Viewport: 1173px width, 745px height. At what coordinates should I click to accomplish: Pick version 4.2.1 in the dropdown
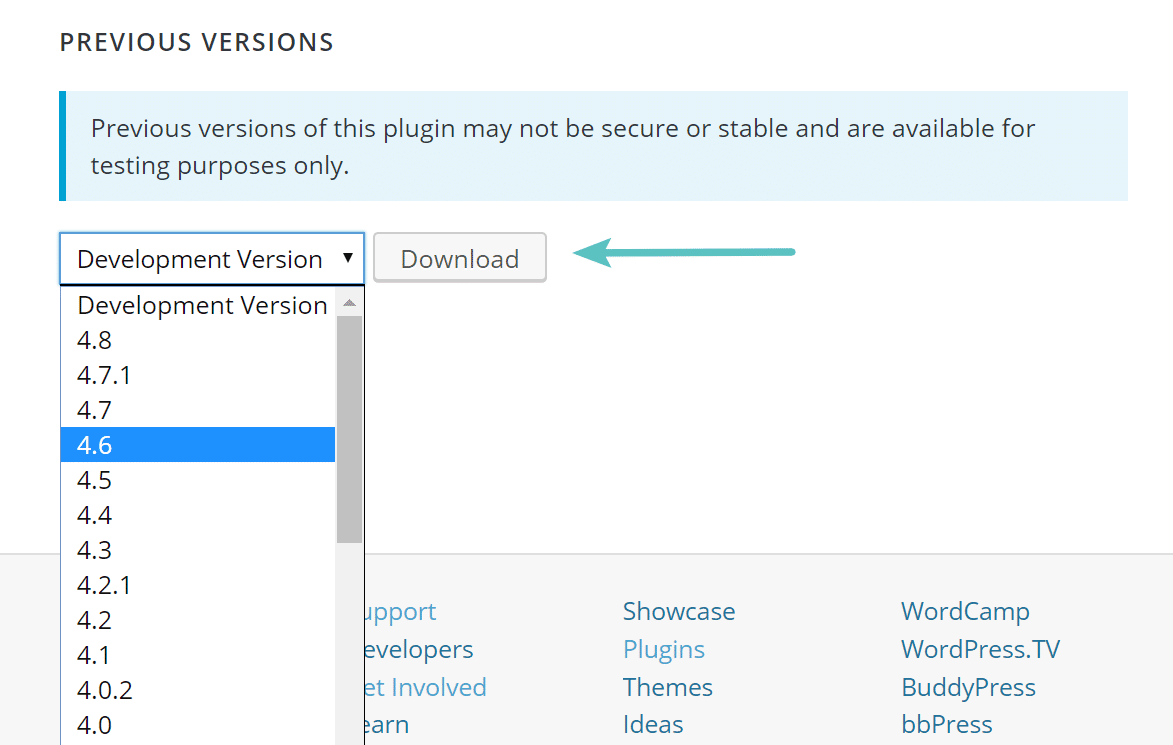(104, 584)
